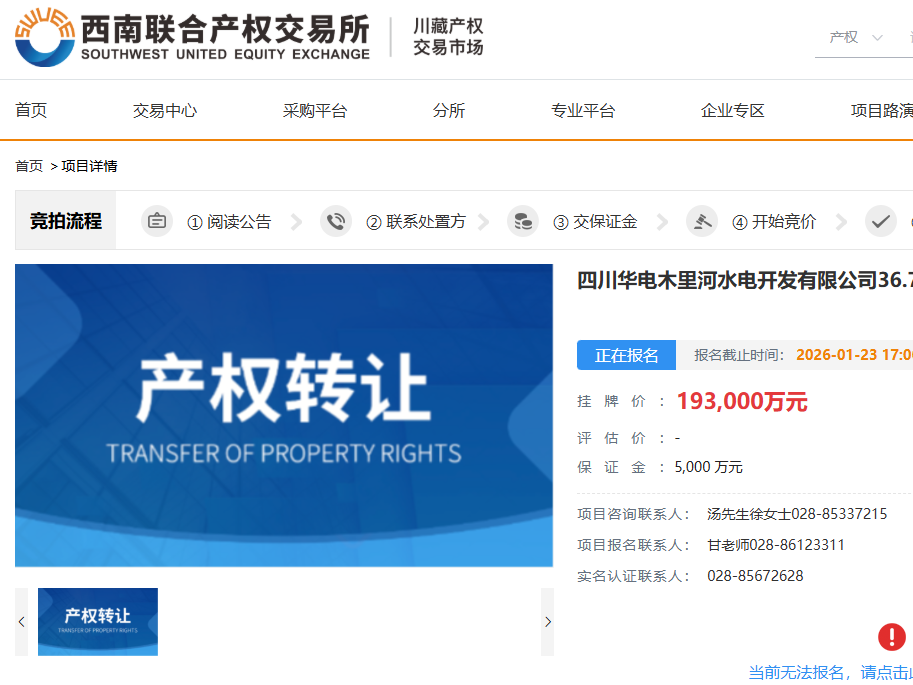
Task: Open the 分所 navigation menu
Action: coord(449,111)
